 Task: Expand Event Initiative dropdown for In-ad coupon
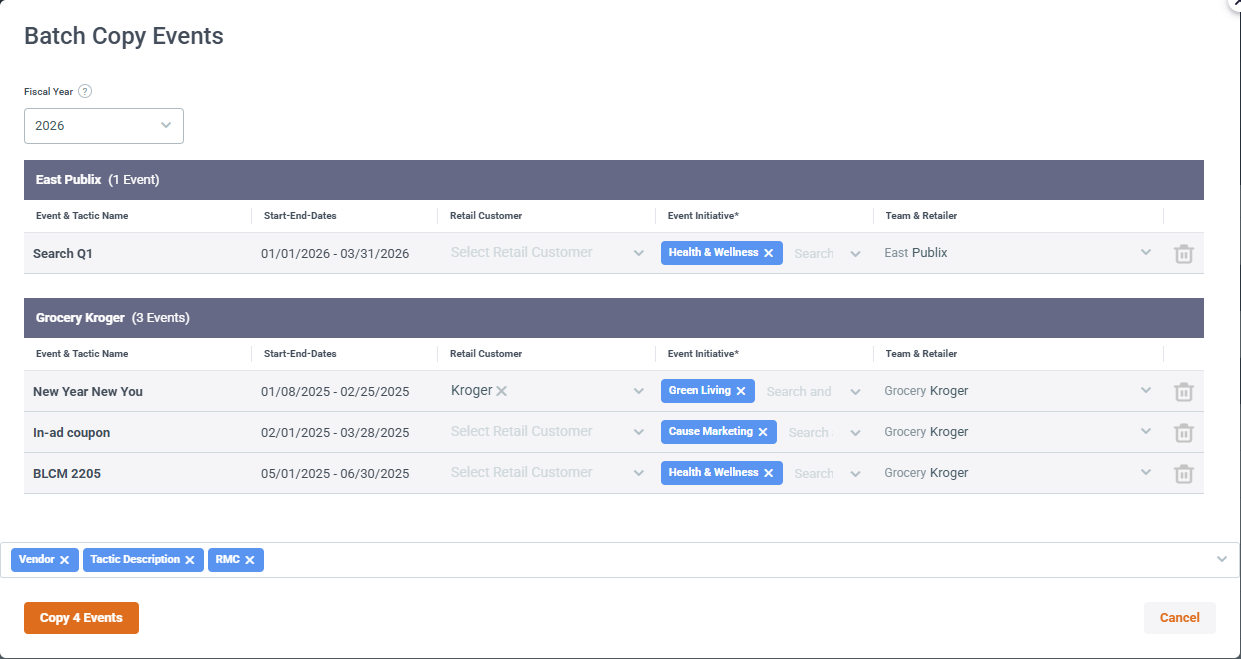click(x=855, y=432)
